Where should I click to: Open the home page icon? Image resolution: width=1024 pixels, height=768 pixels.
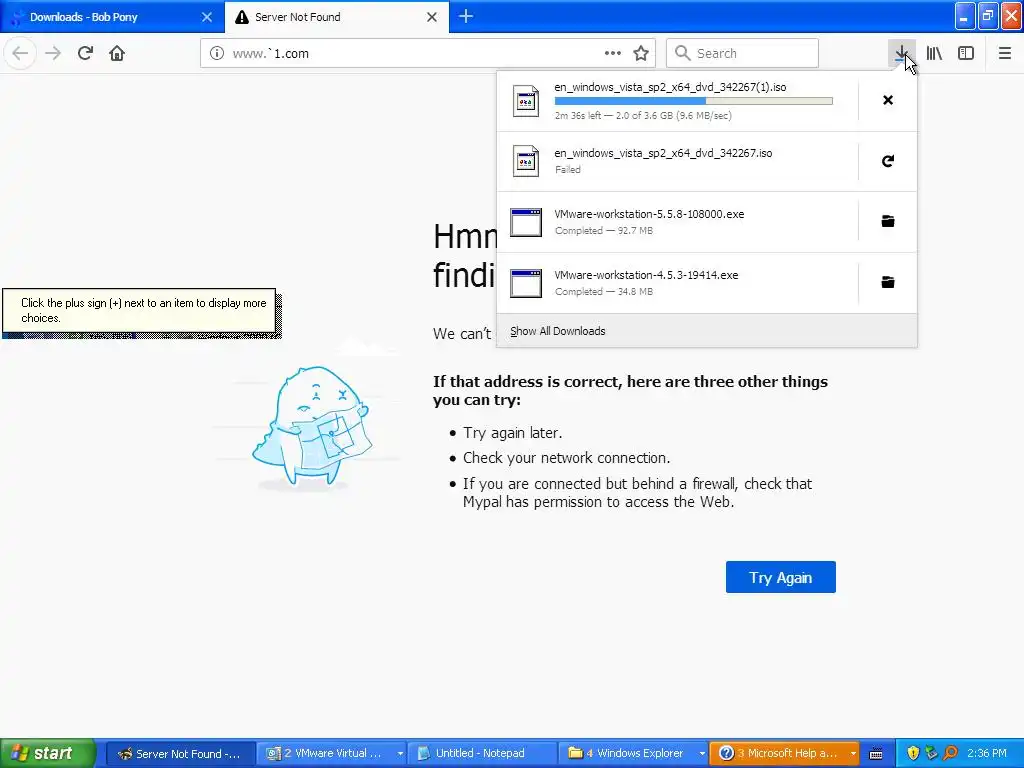117,54
